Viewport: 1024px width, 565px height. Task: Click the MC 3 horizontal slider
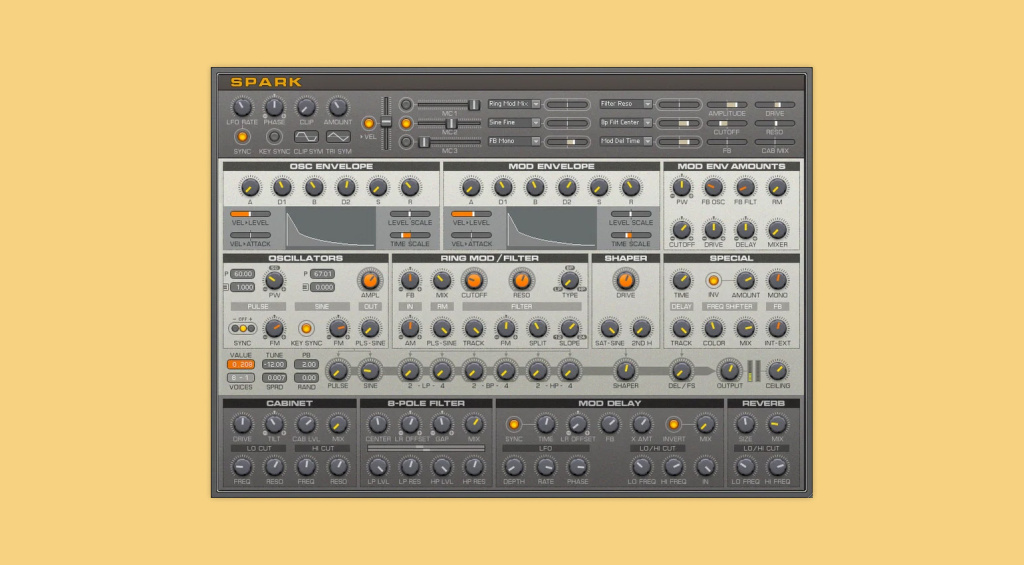[449, 142]
